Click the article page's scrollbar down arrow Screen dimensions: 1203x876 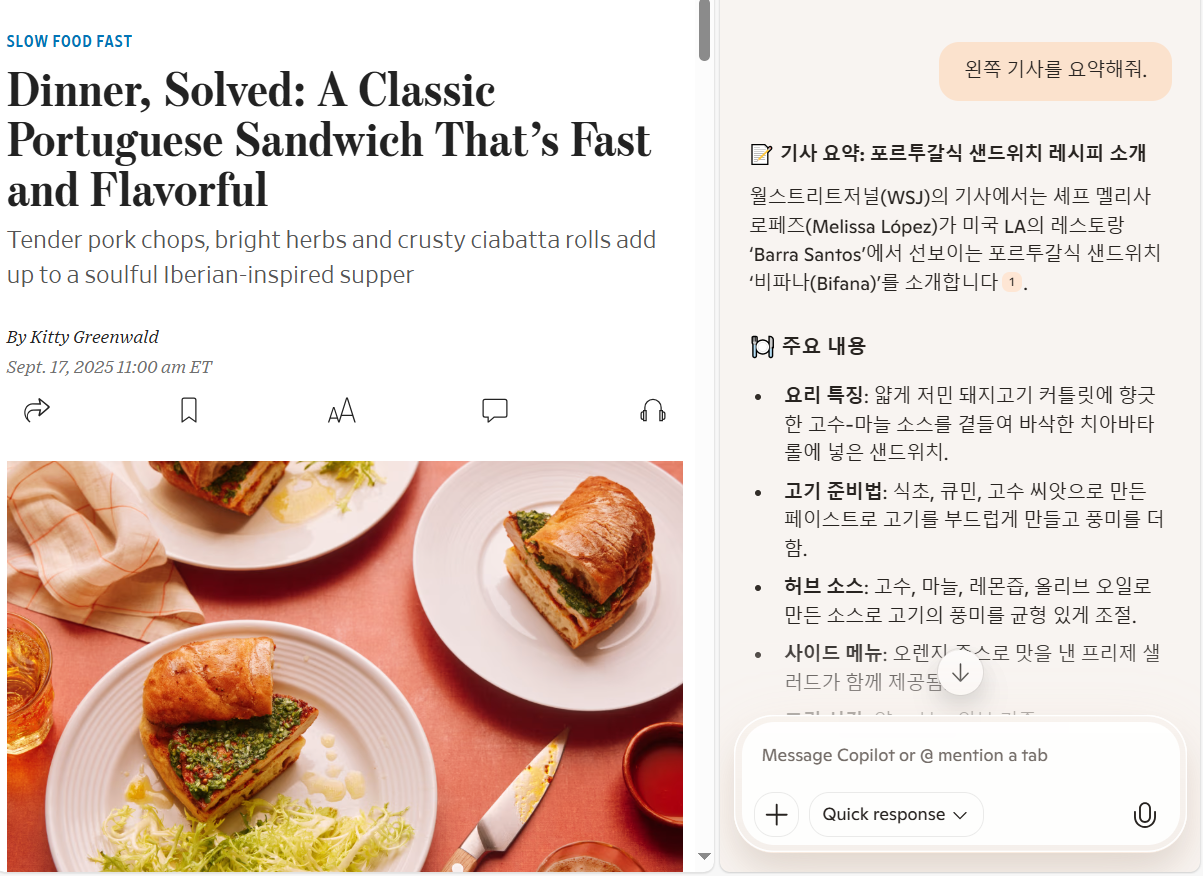704,856
